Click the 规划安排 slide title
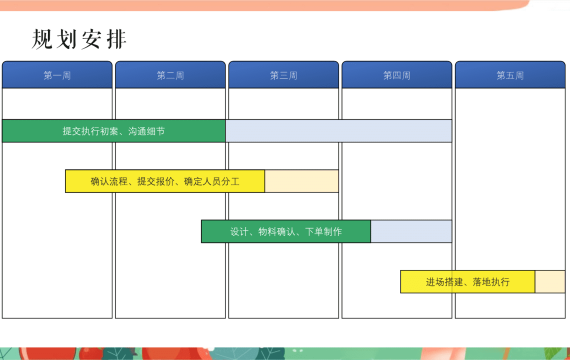570x360 pixels. (x=79, y=39)
